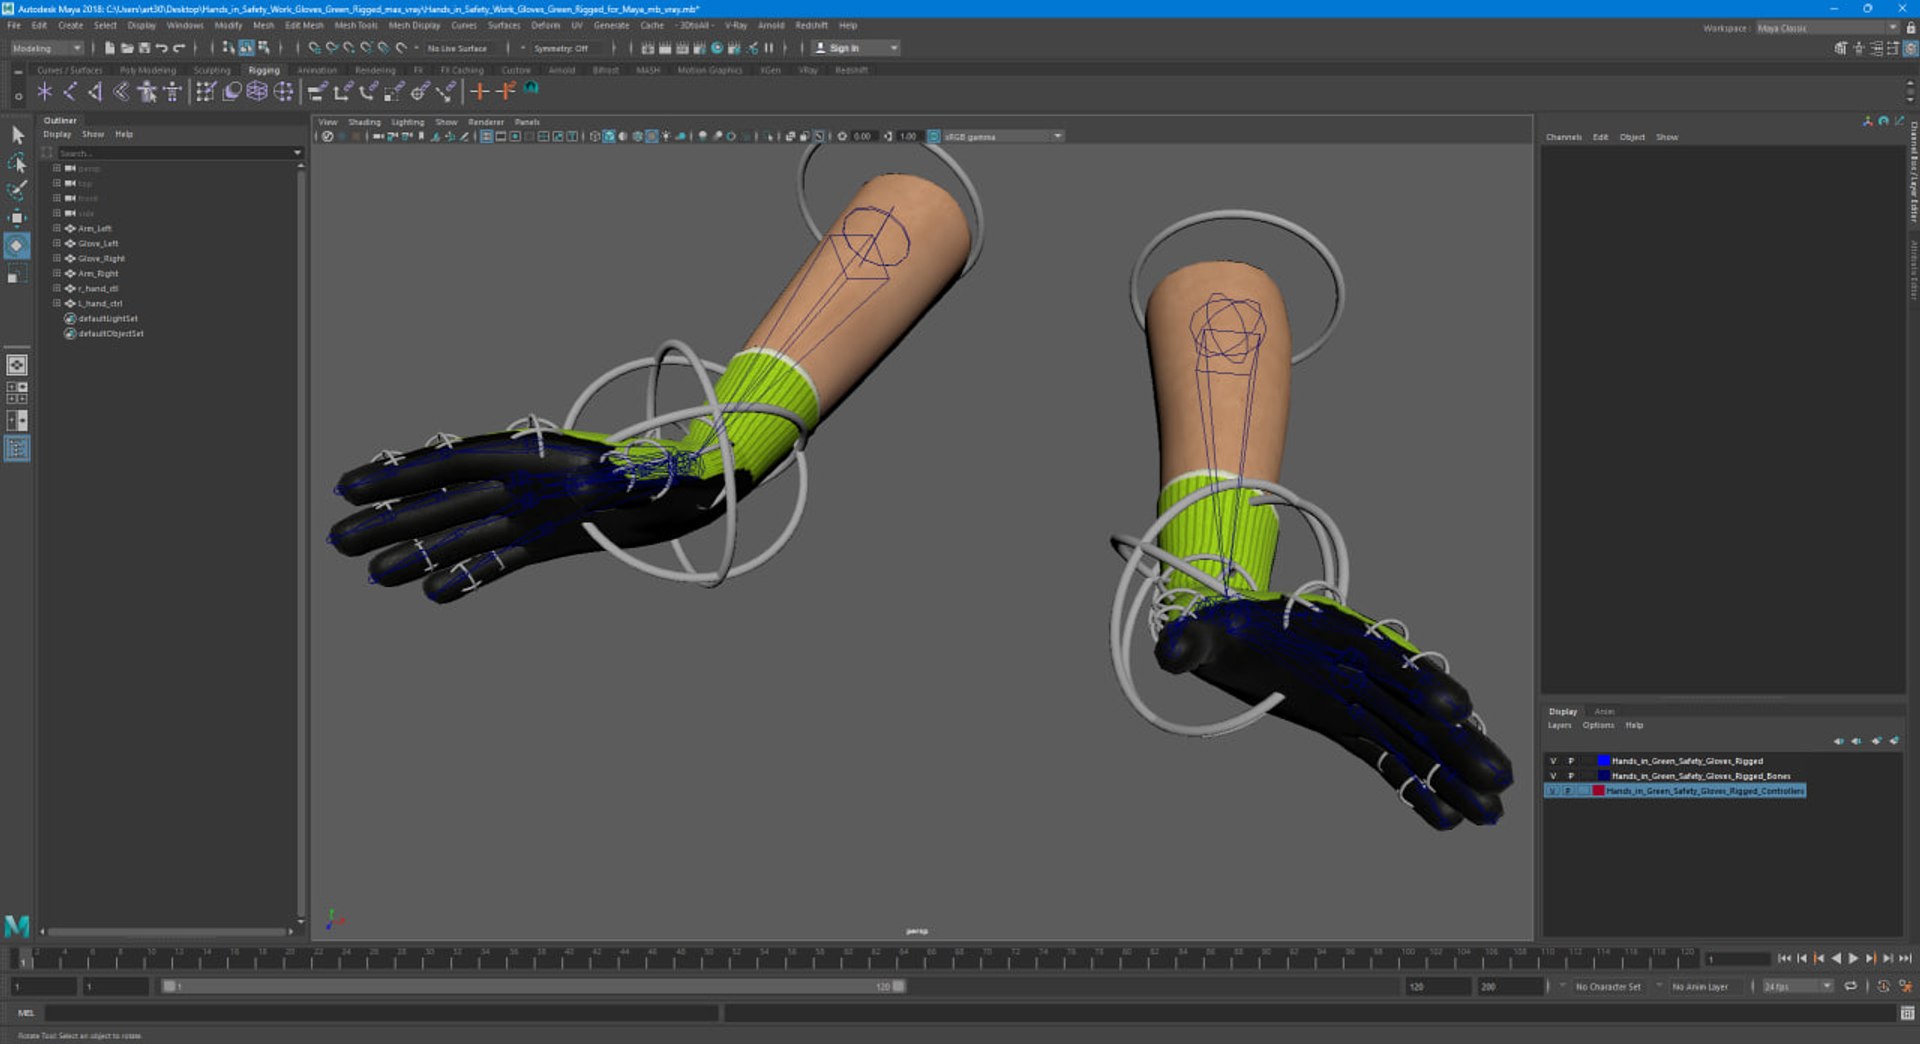The width and height of the screenshot is (1920, 1044).
Task: Toggle loop playback mode
Action: (1851, 986)
